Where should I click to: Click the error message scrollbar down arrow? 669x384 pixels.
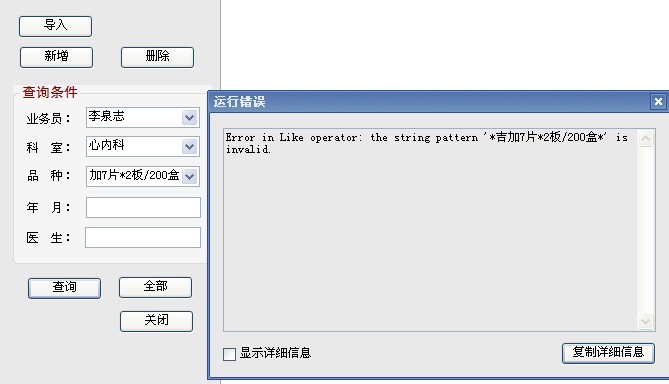[x=645, y=321]
